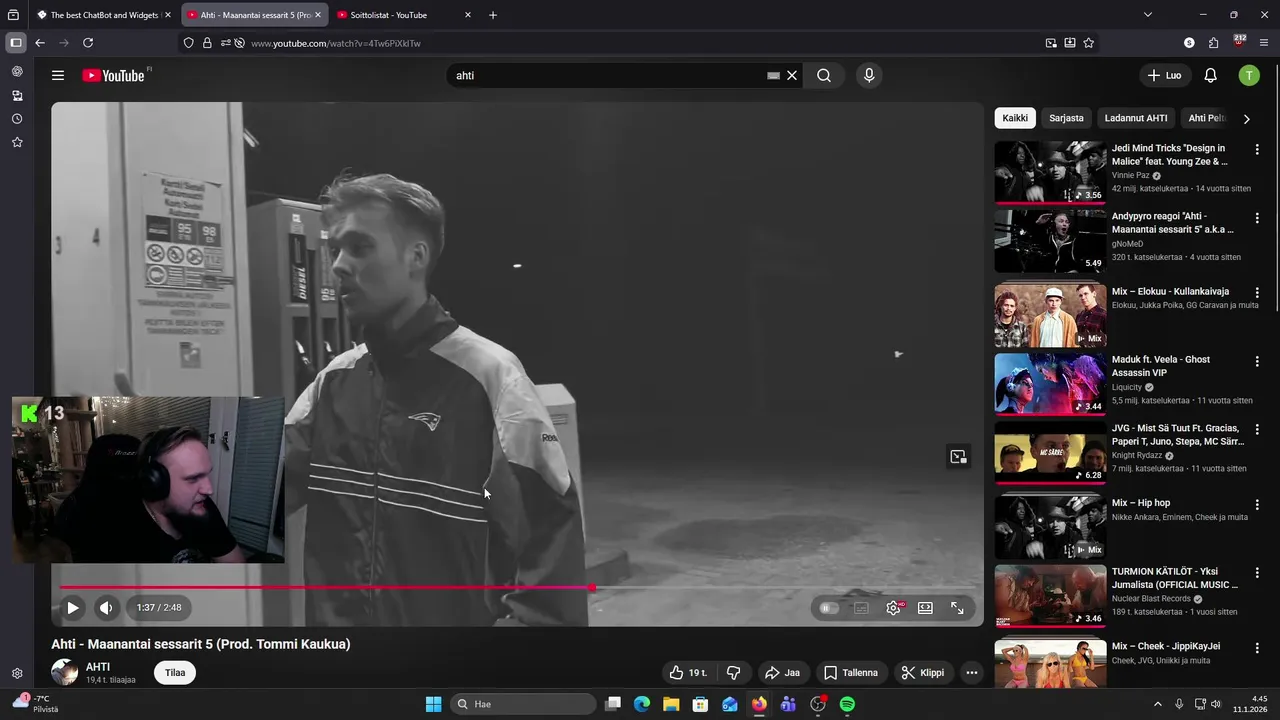Screen dimensions: 1280x720
Task: Open the player settings gear menu
Action: tap(893, 608)
